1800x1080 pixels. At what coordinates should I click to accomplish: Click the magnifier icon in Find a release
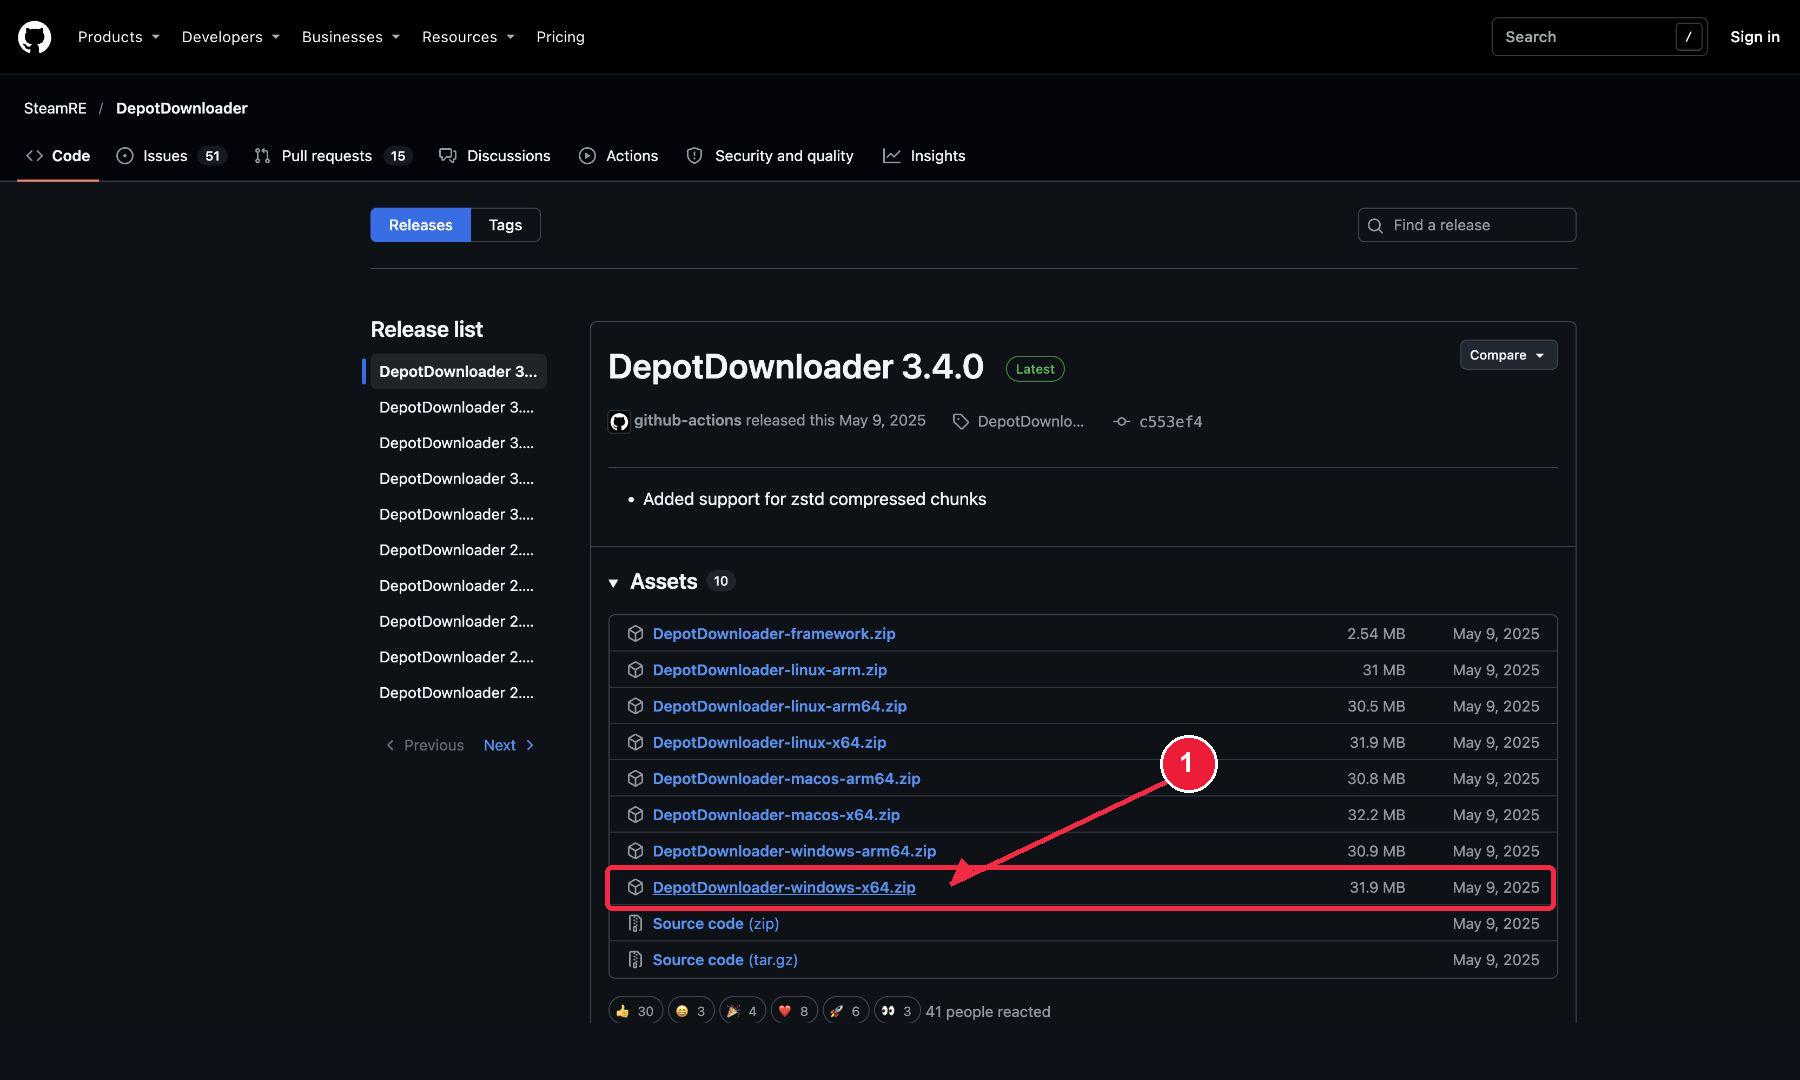pos(1375,226)
